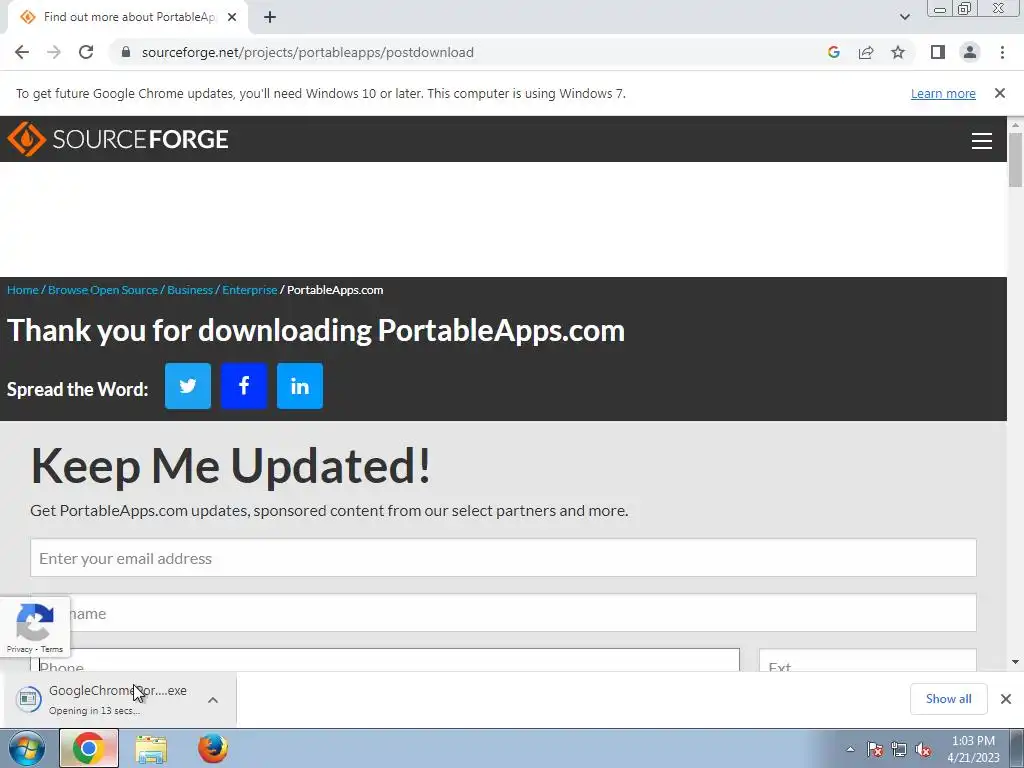The height and width of the screenshot is (768, 1024).
Task: Click the network tray icon
Action: (899, 749)
